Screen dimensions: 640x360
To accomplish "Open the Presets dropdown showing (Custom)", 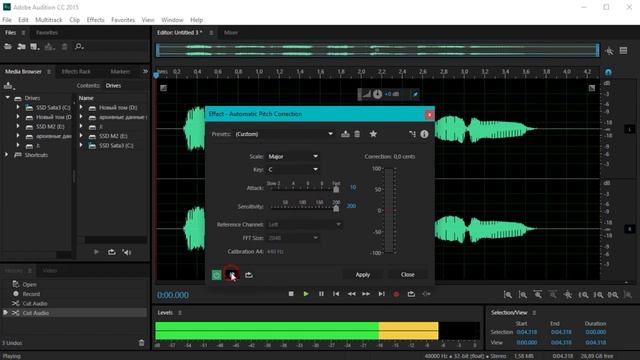I will (x=284, y=134).
